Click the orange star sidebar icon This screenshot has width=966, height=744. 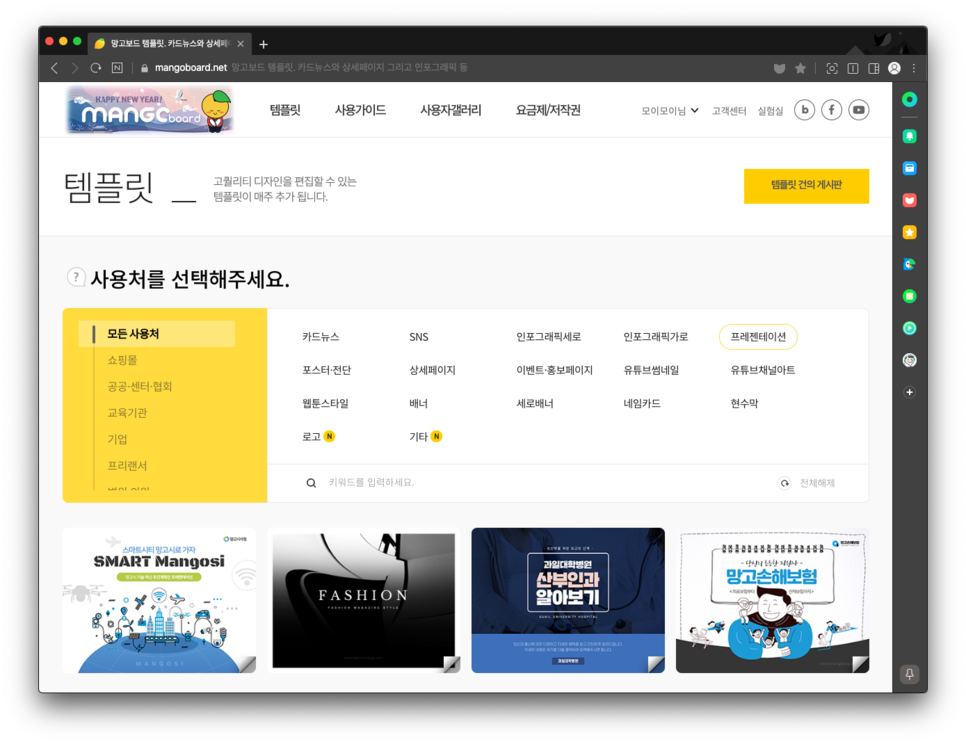(x=909, y=232)
